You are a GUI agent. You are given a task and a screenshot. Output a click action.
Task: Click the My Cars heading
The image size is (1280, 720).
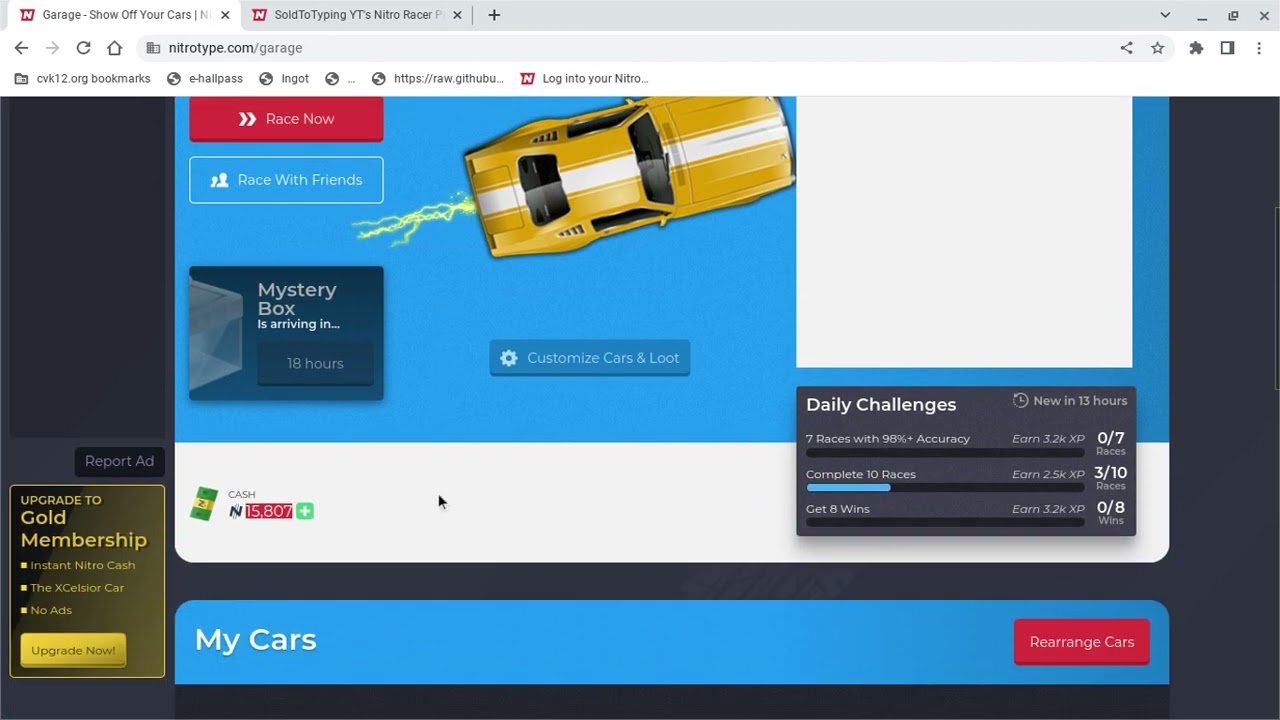pyautogui.click(x=255, y=640)
